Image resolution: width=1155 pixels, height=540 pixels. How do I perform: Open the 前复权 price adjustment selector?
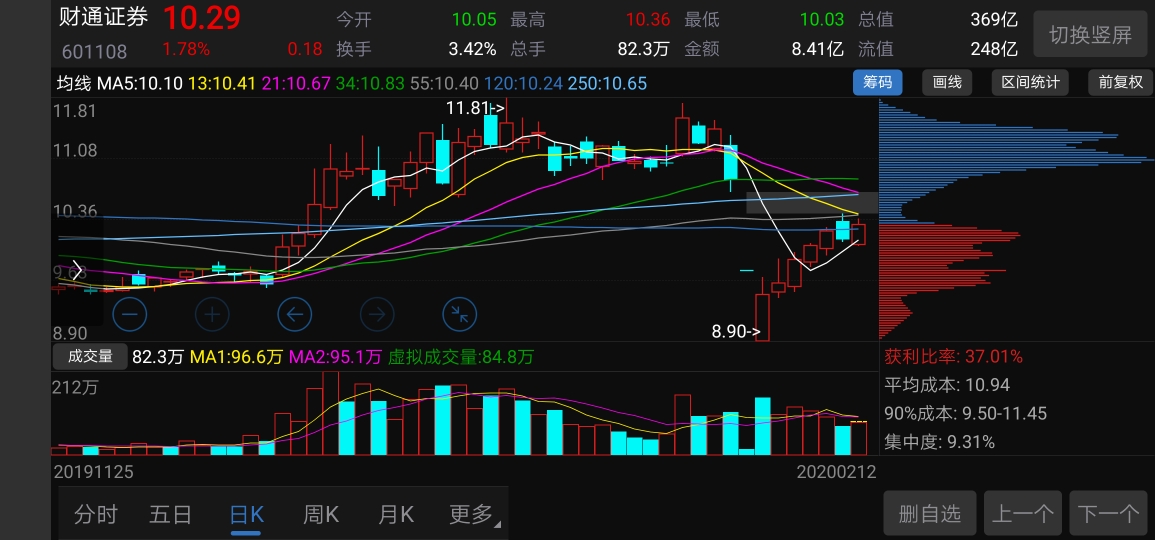coord(1120,83)
